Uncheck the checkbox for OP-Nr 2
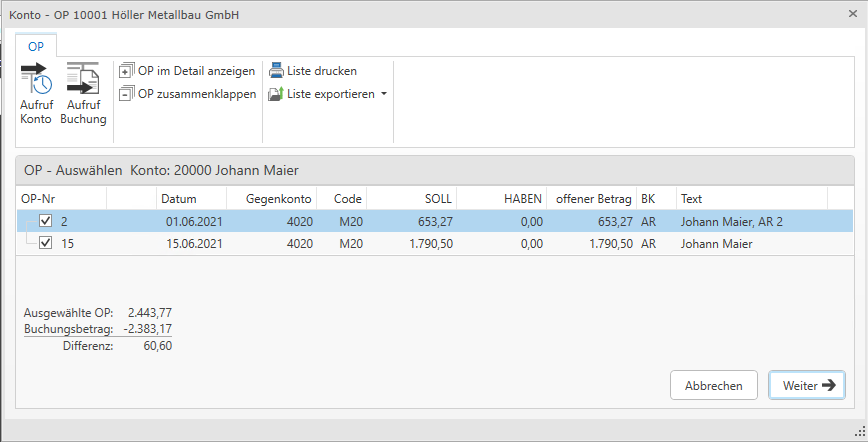This screenshot has height=442, width=868. [45, 221]
